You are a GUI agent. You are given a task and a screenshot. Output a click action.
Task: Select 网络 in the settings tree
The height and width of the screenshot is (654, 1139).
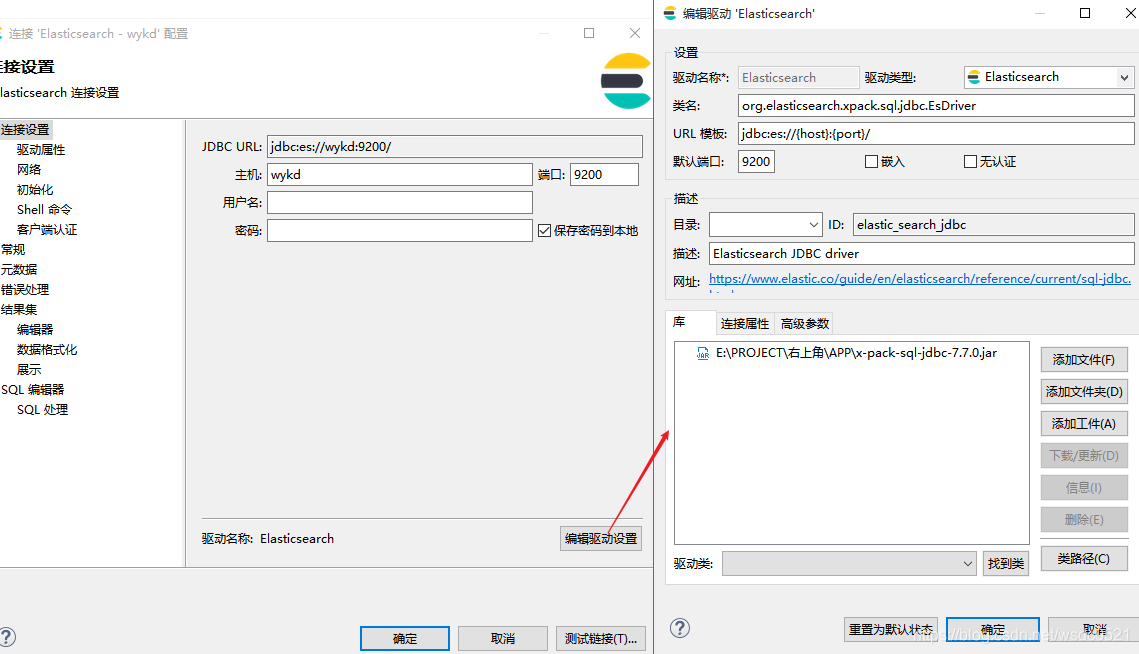[29, 169]
